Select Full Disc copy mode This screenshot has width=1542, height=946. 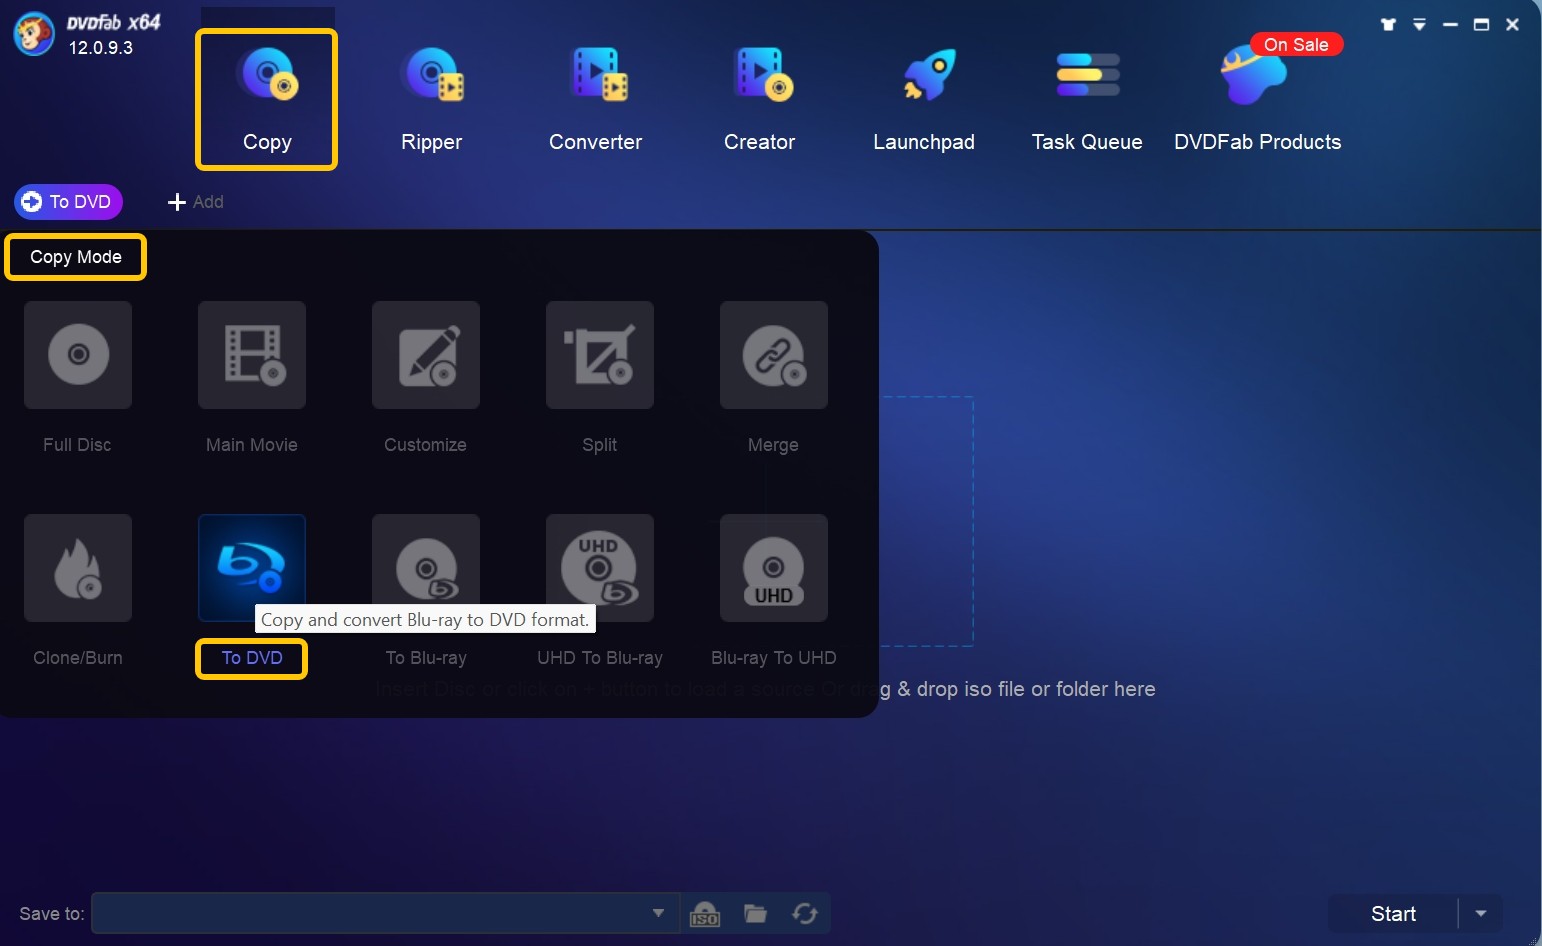(78, 355)
